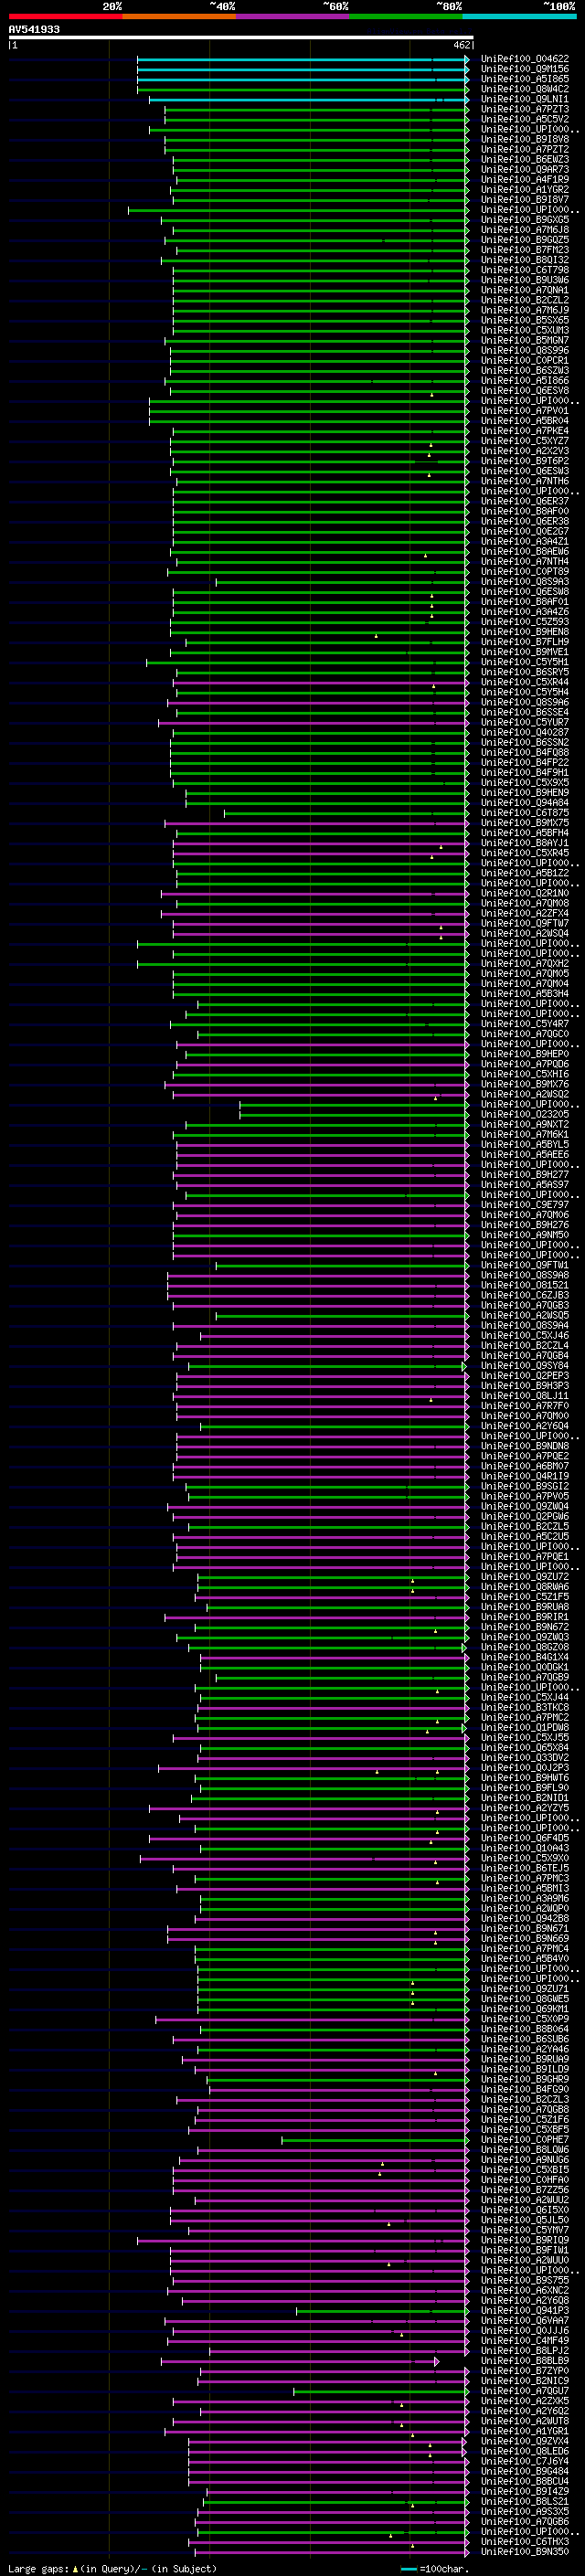
Task: Follow the UniRef100_B2CZL2 link
Action: click(525, 300)
